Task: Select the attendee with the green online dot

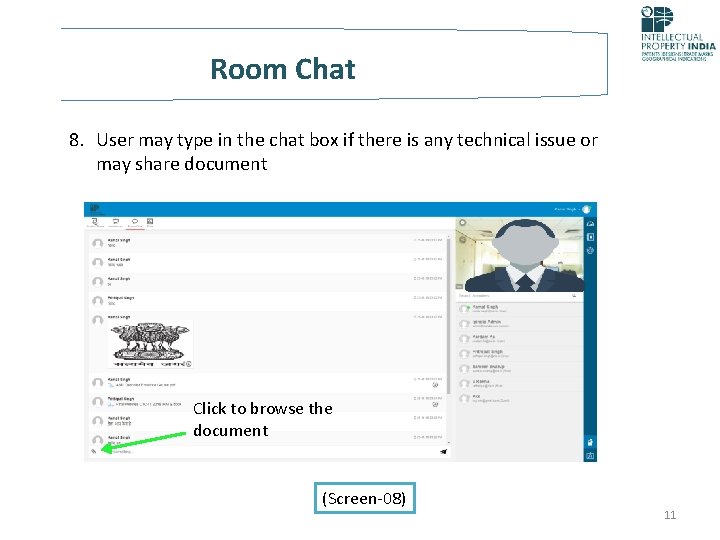Action: click(x=519, y=309)
